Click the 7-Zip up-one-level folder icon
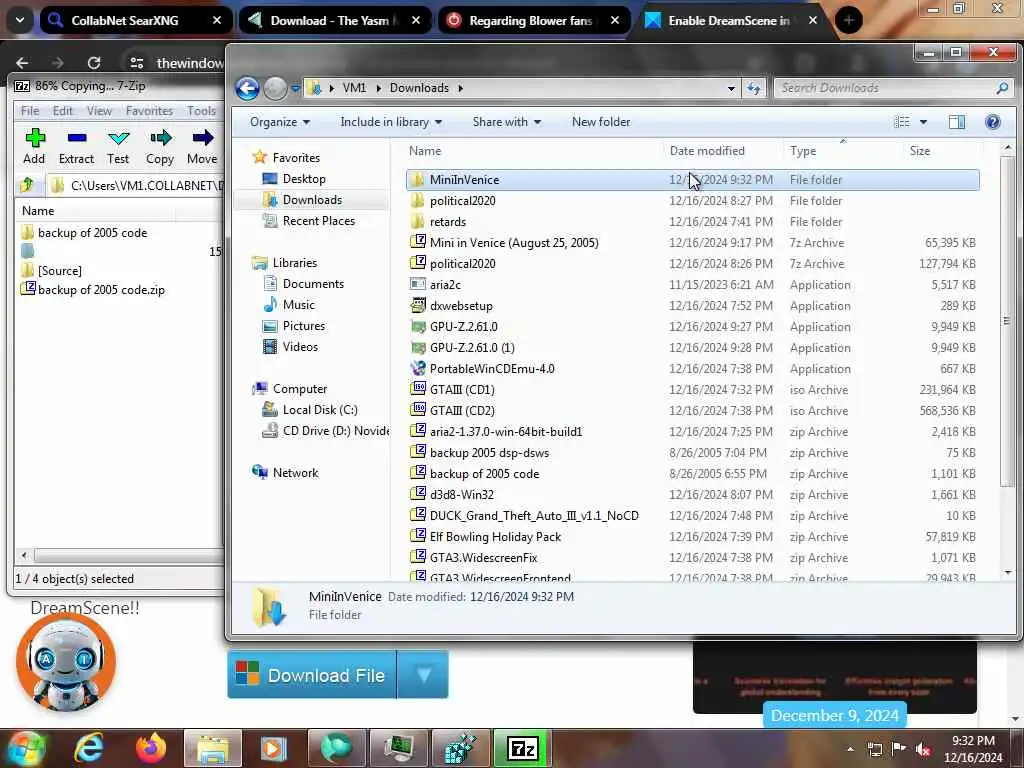Viewport: 1024px width, 768px height. (x=27, y=185)
